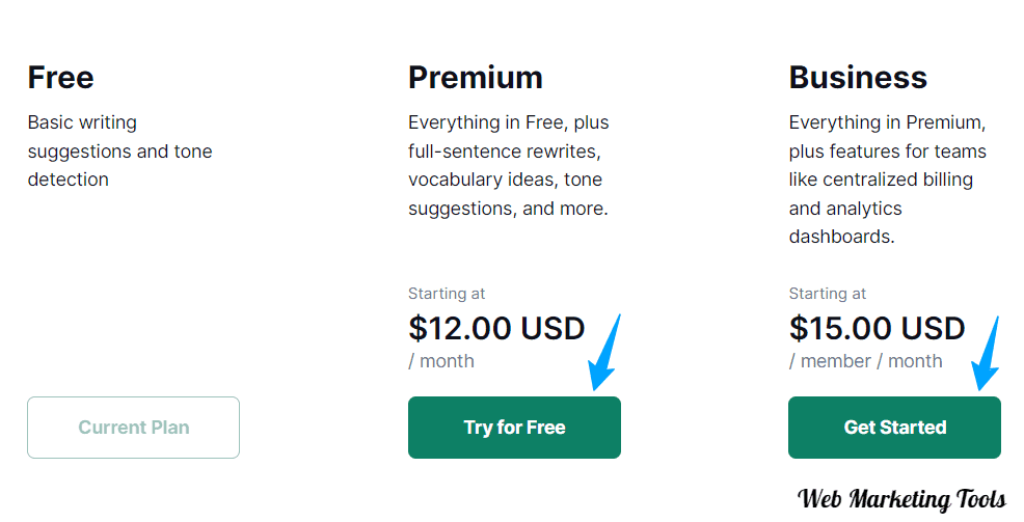Click the blue arrow above Get Started

pos(985,353)
